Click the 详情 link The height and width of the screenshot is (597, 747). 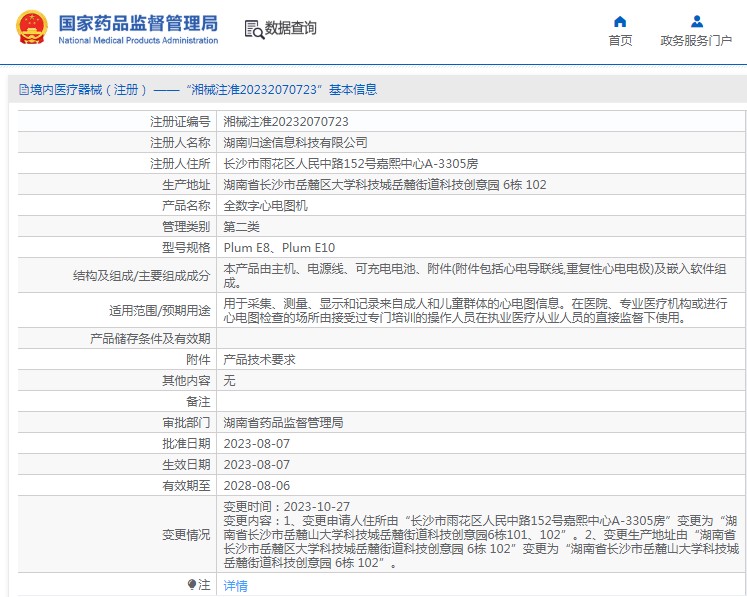pyautogui.click(x=235, y=585)
